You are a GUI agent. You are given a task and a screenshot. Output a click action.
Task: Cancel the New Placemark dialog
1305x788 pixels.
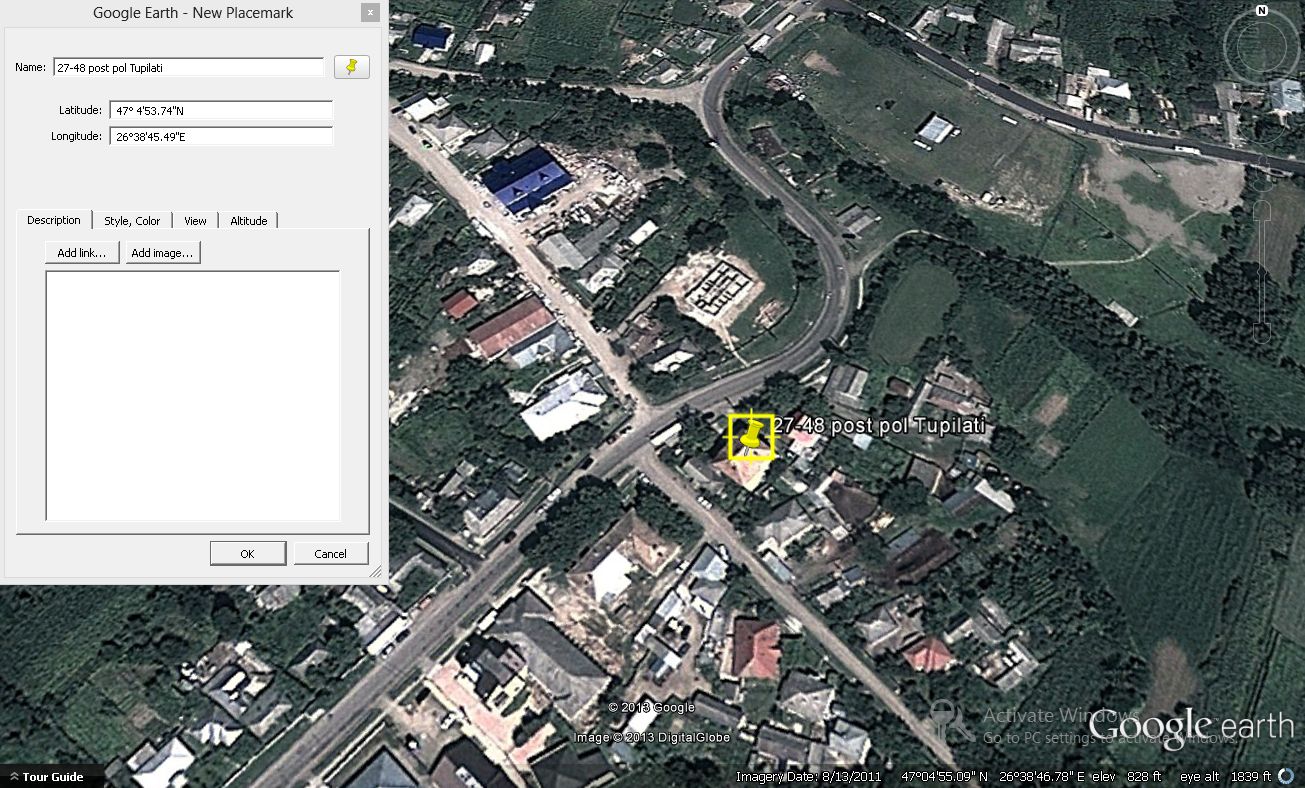pos(330,554)
